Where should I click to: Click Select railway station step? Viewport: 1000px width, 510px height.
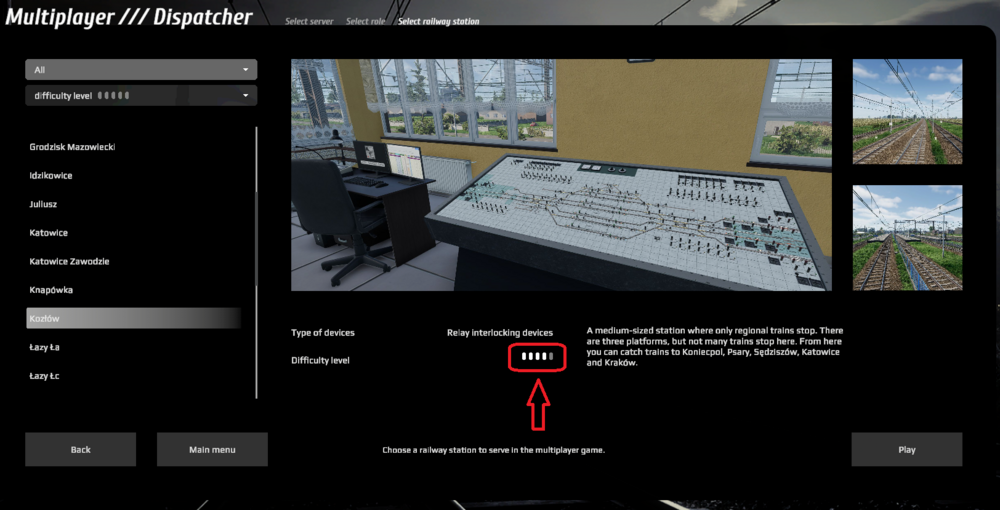[438, 21]
